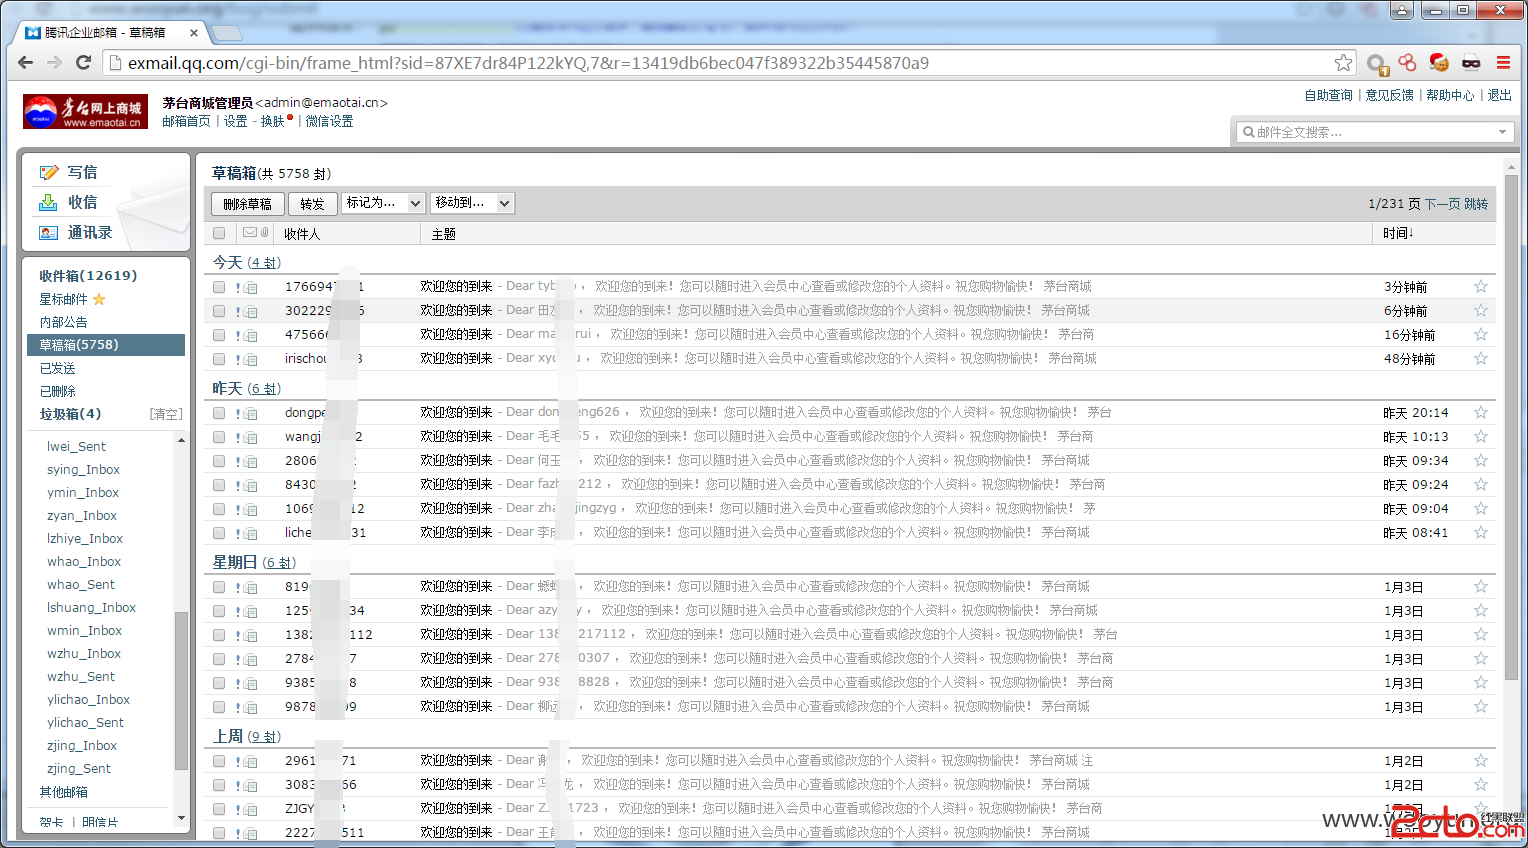Open the 已发送 folder
The width and height of the screenshot is (1528, 848).
pyautogui.click(x=57, y=368)
